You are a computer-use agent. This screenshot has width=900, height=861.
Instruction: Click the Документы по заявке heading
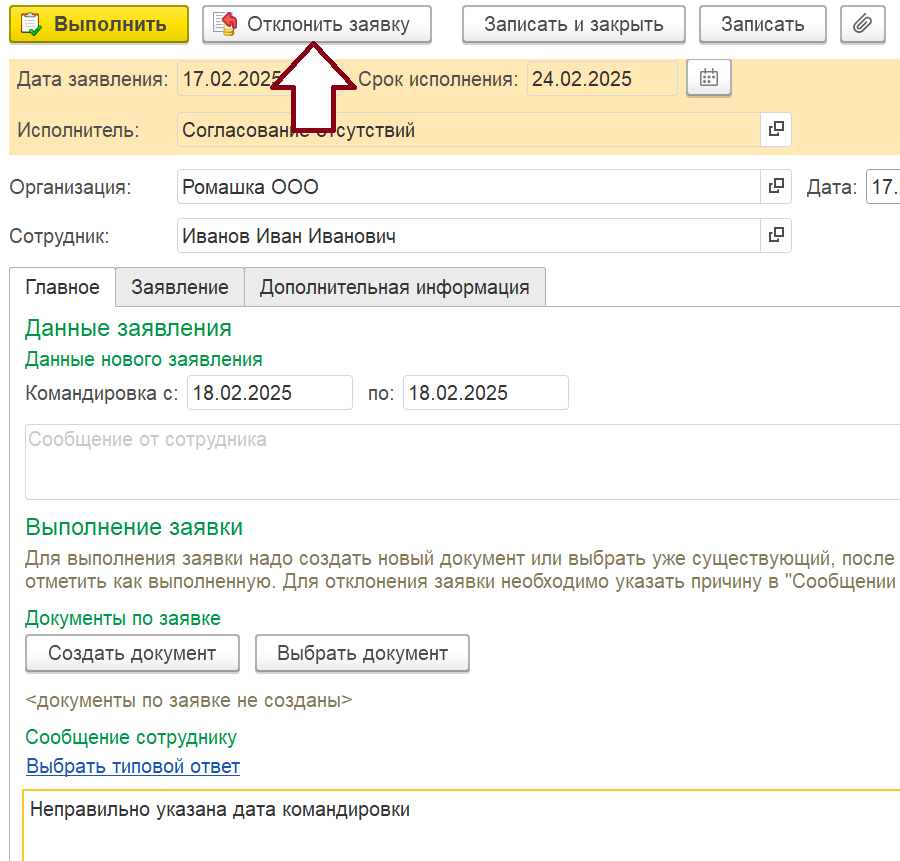[123, 618]
